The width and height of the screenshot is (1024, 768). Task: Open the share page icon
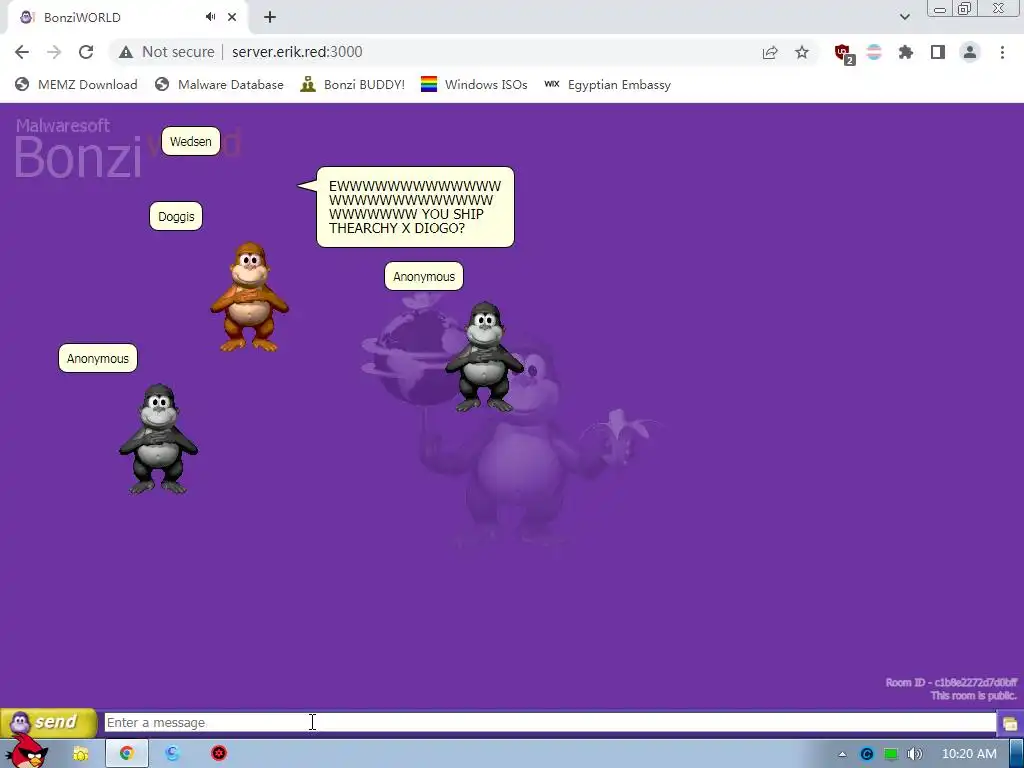coord(770,52)
